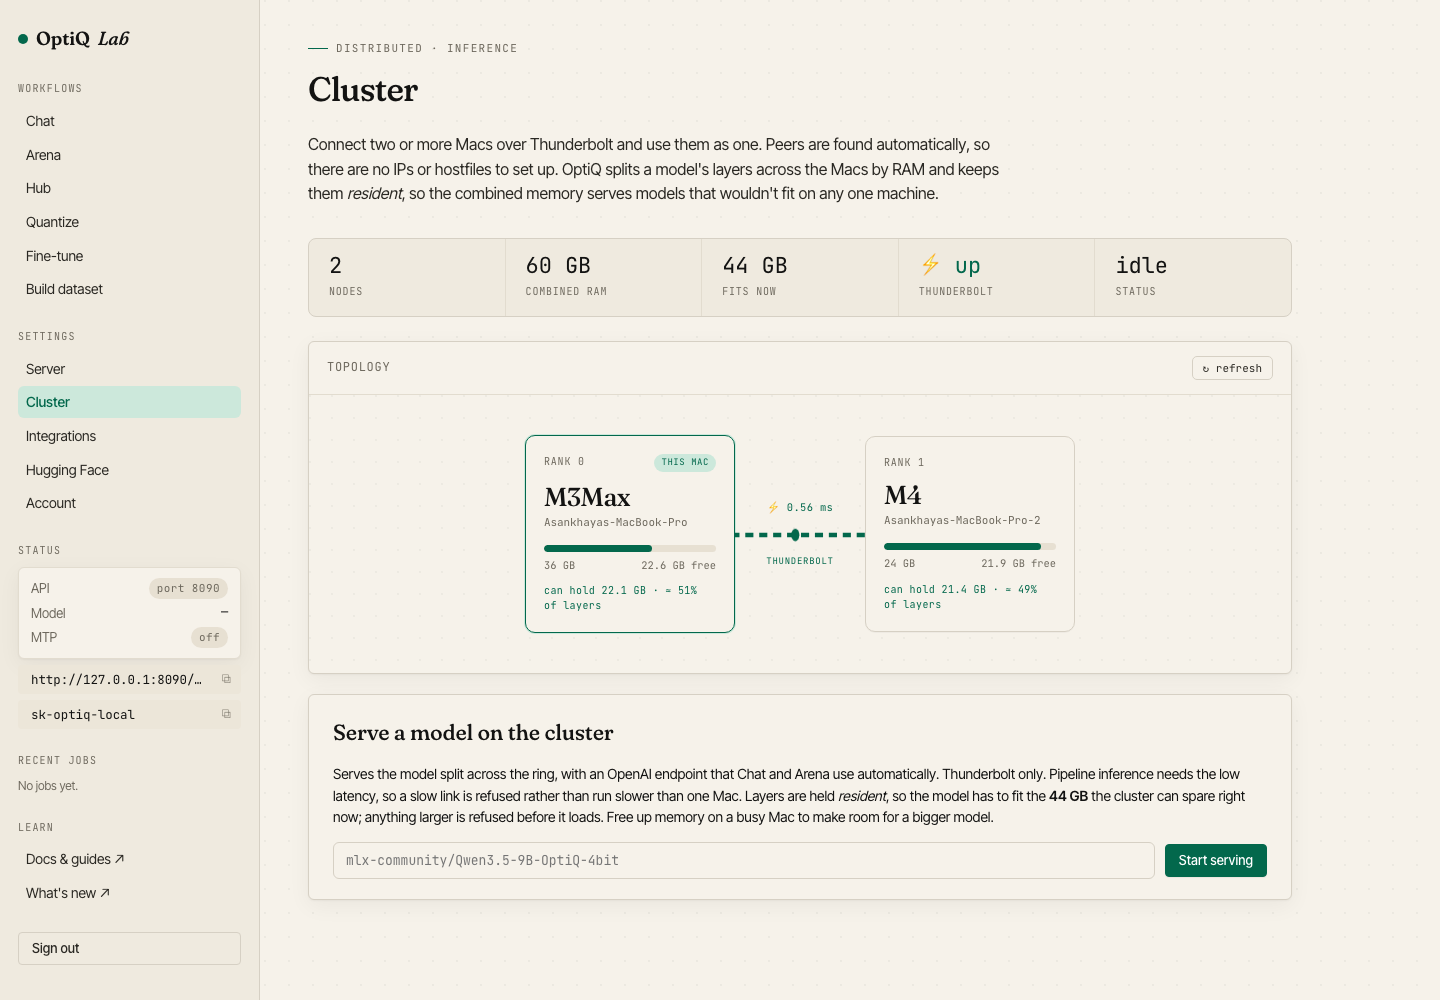Open Hugging Face settings
This screenshot has width=1440, height=1000.
[x=129, y=470]
